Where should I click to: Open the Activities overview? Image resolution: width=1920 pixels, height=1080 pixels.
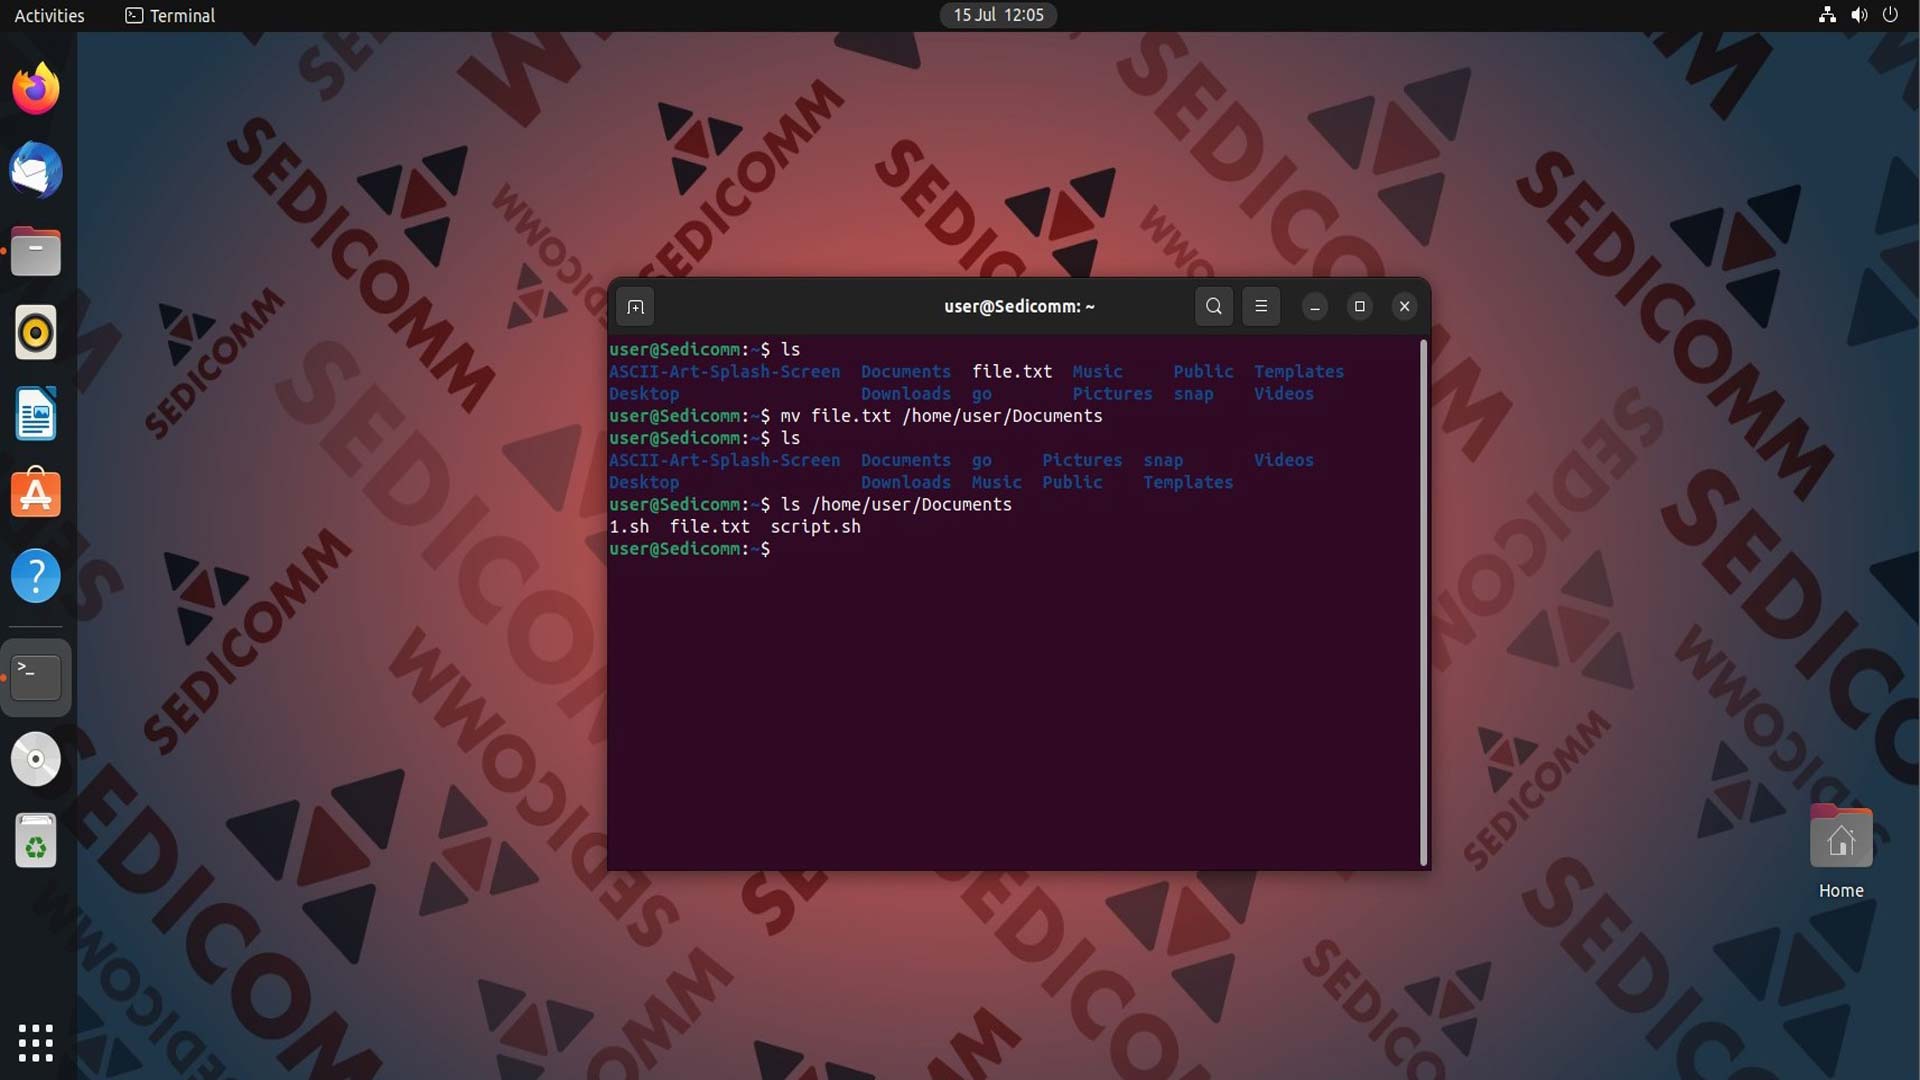coord(49,15)
